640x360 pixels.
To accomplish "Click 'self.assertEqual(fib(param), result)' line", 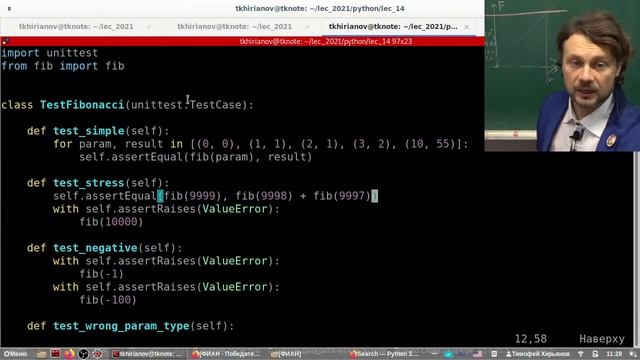I will (196, 157).
